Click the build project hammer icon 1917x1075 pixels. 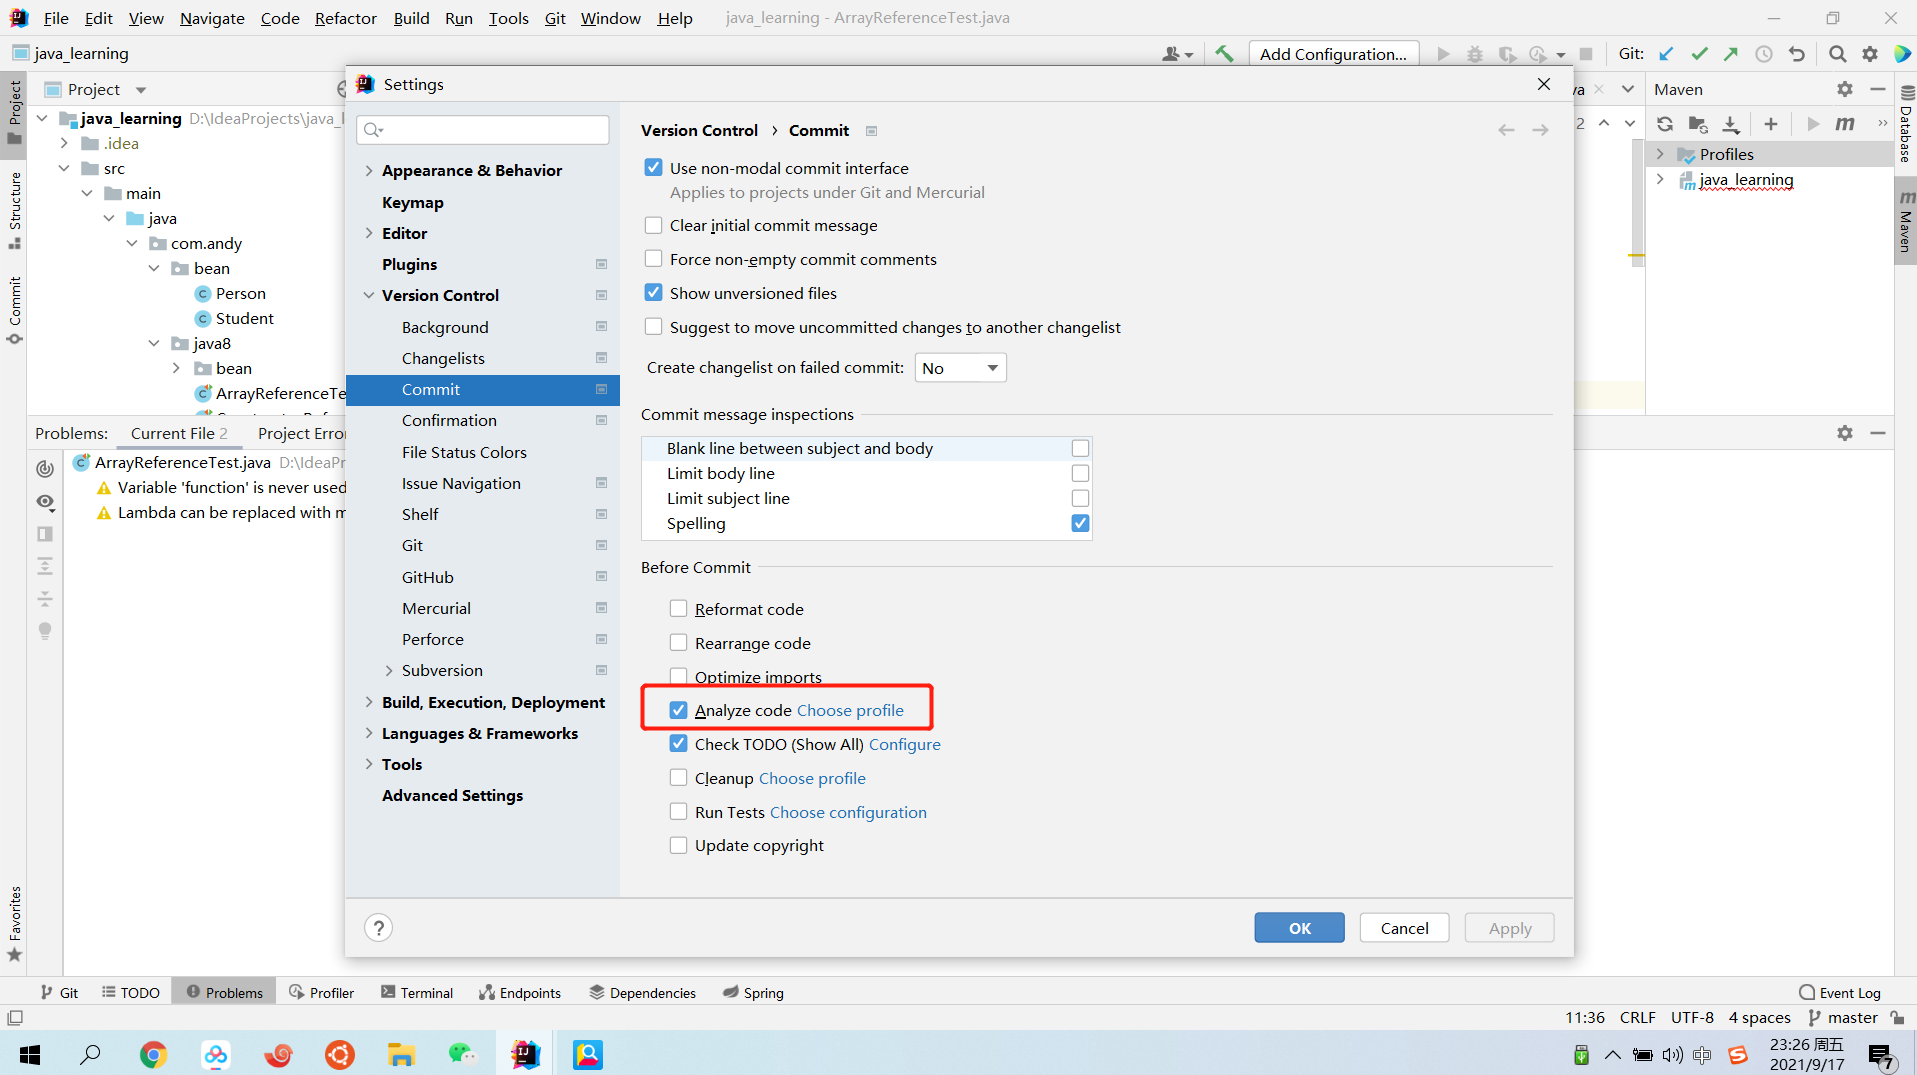pos(1224,54)
